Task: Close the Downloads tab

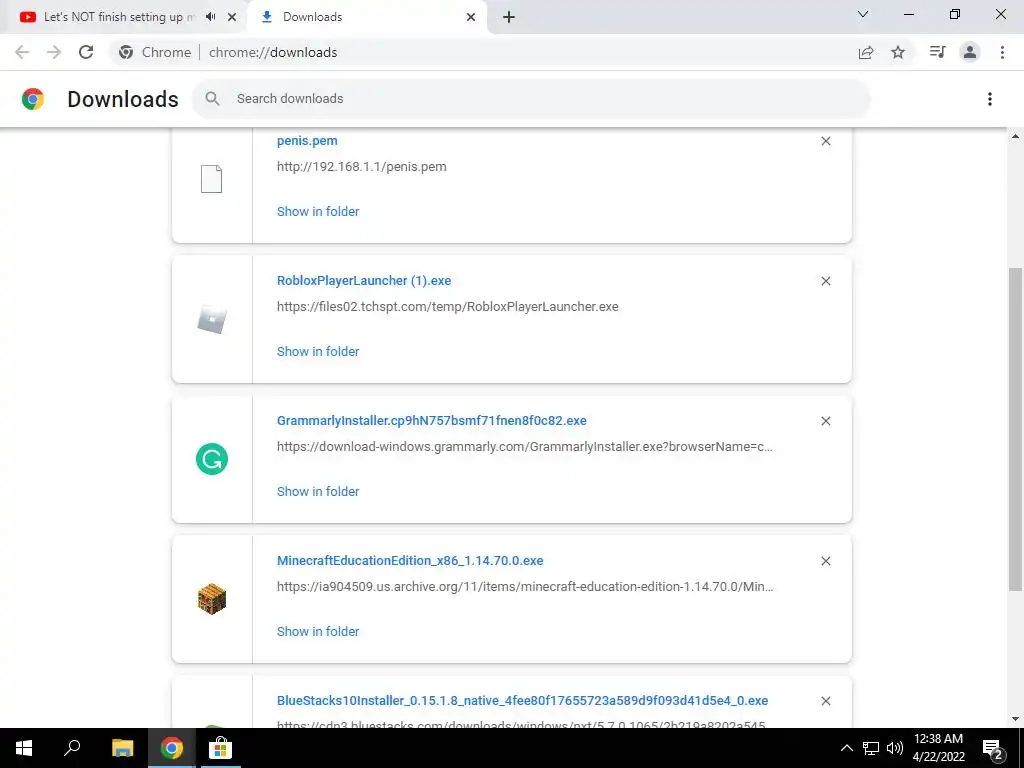Action: (471, 17)
